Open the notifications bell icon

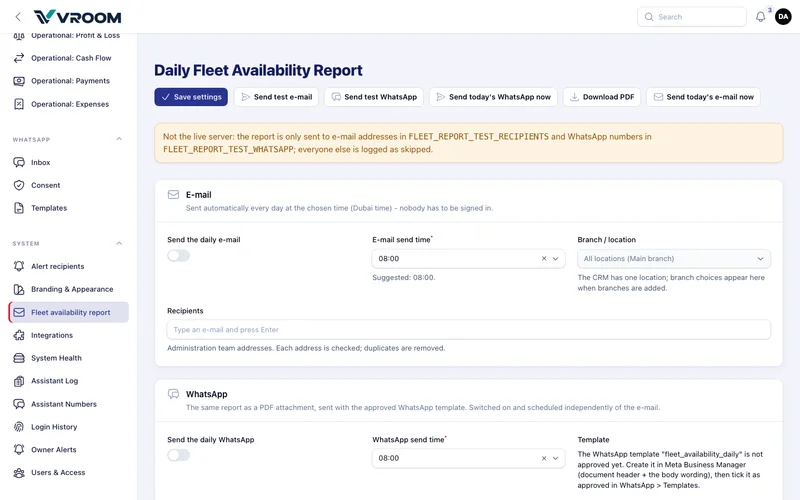tap(760, 17)
